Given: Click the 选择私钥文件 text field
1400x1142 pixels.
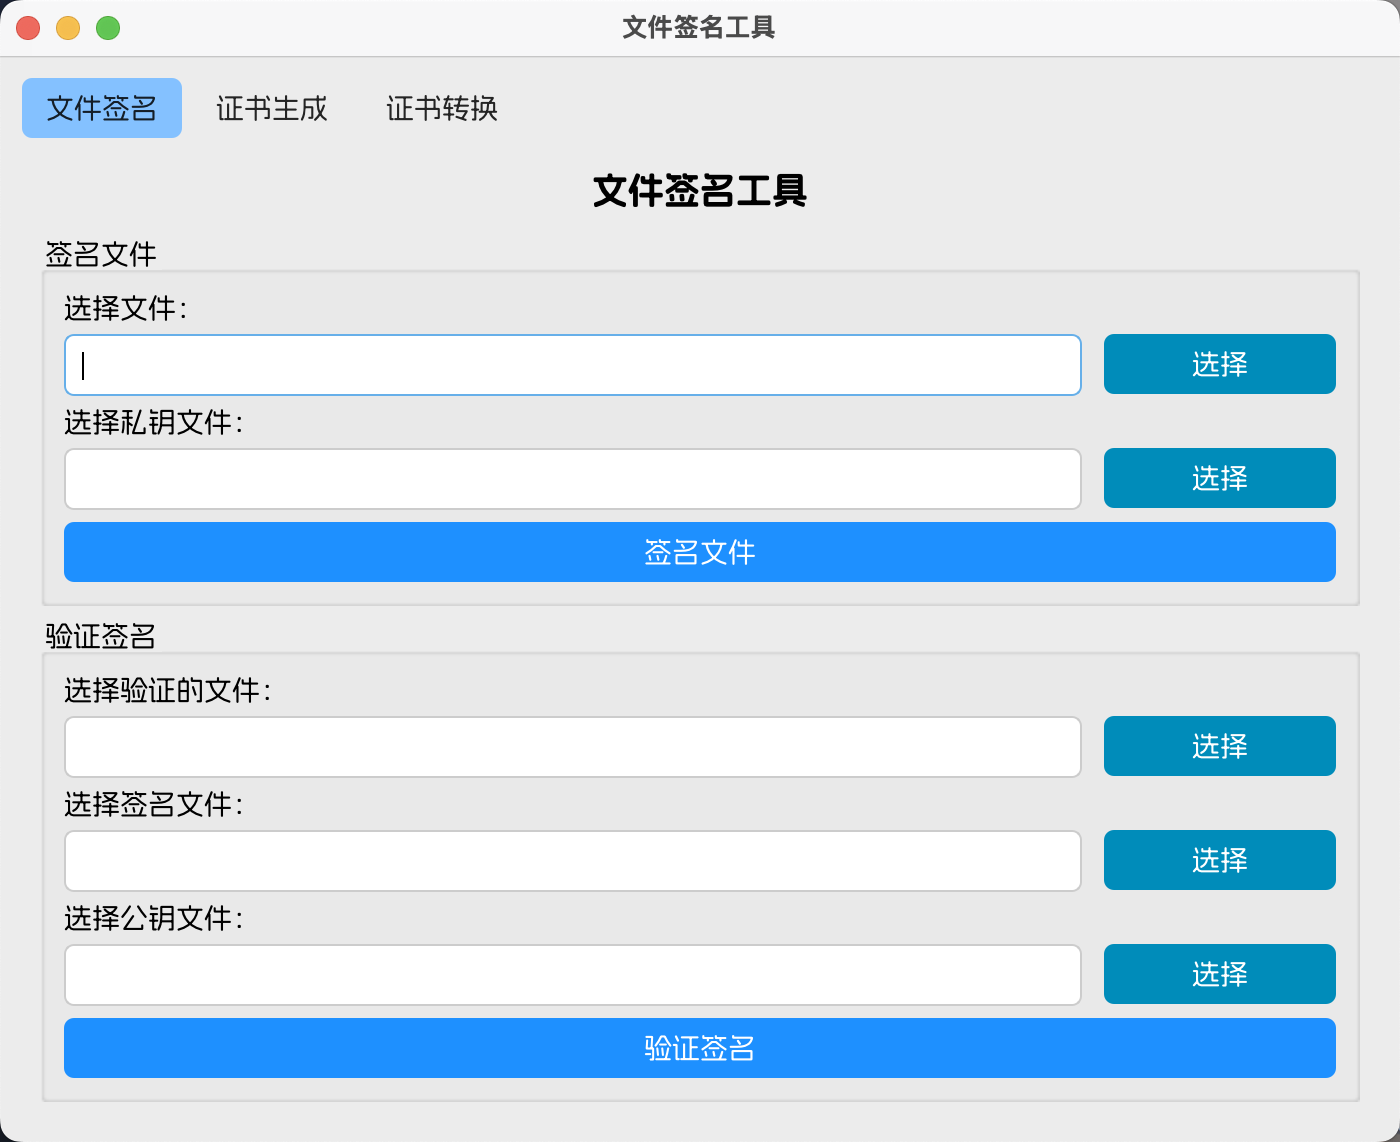Looking at the screenshot, I should coord(573,479).
